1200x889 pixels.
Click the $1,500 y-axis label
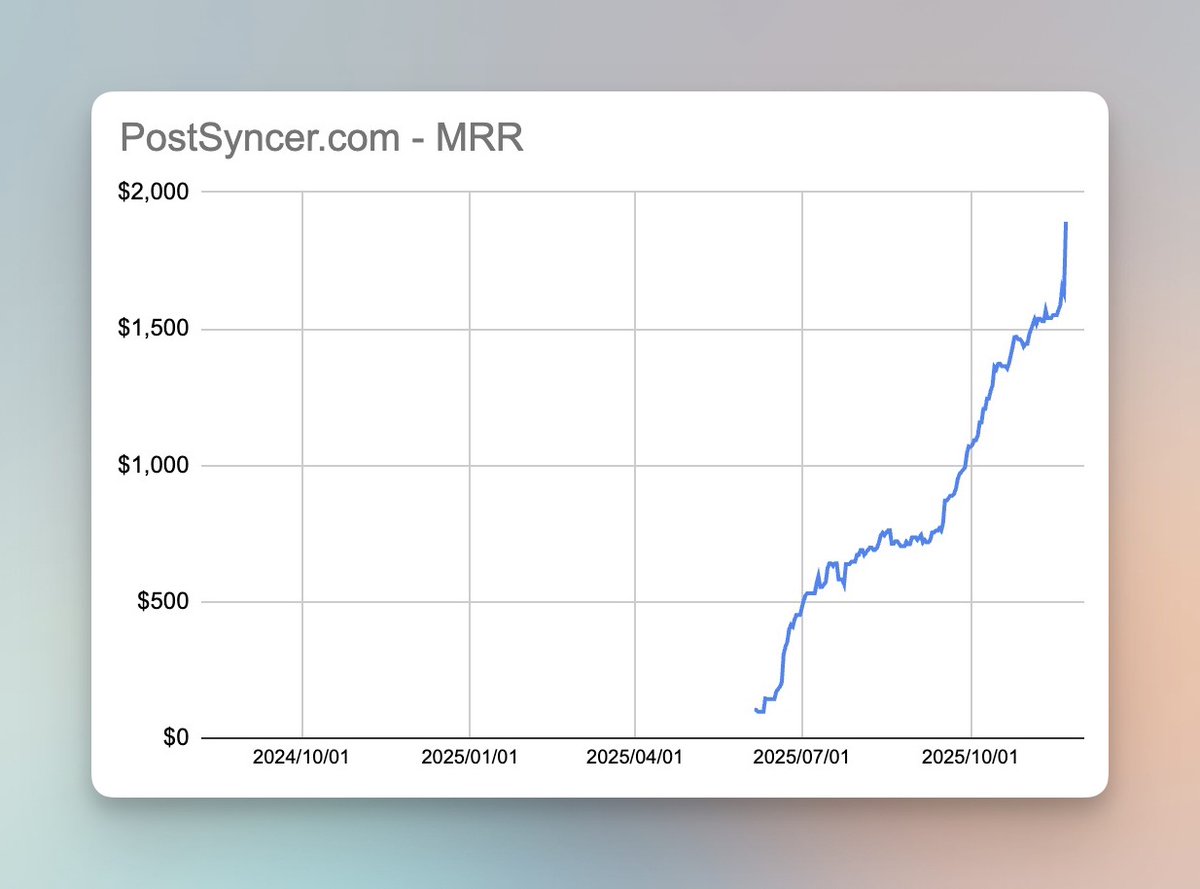coord(153,329)
